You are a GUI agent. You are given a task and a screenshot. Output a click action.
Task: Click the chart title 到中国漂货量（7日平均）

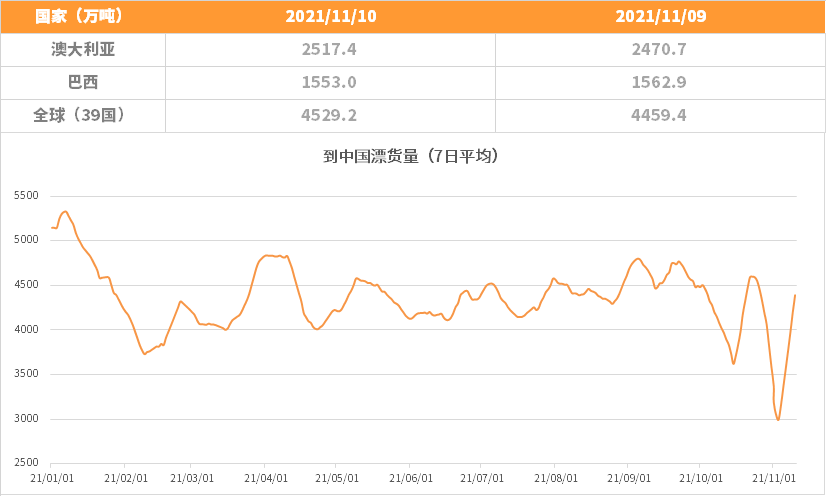coord(411,156)
